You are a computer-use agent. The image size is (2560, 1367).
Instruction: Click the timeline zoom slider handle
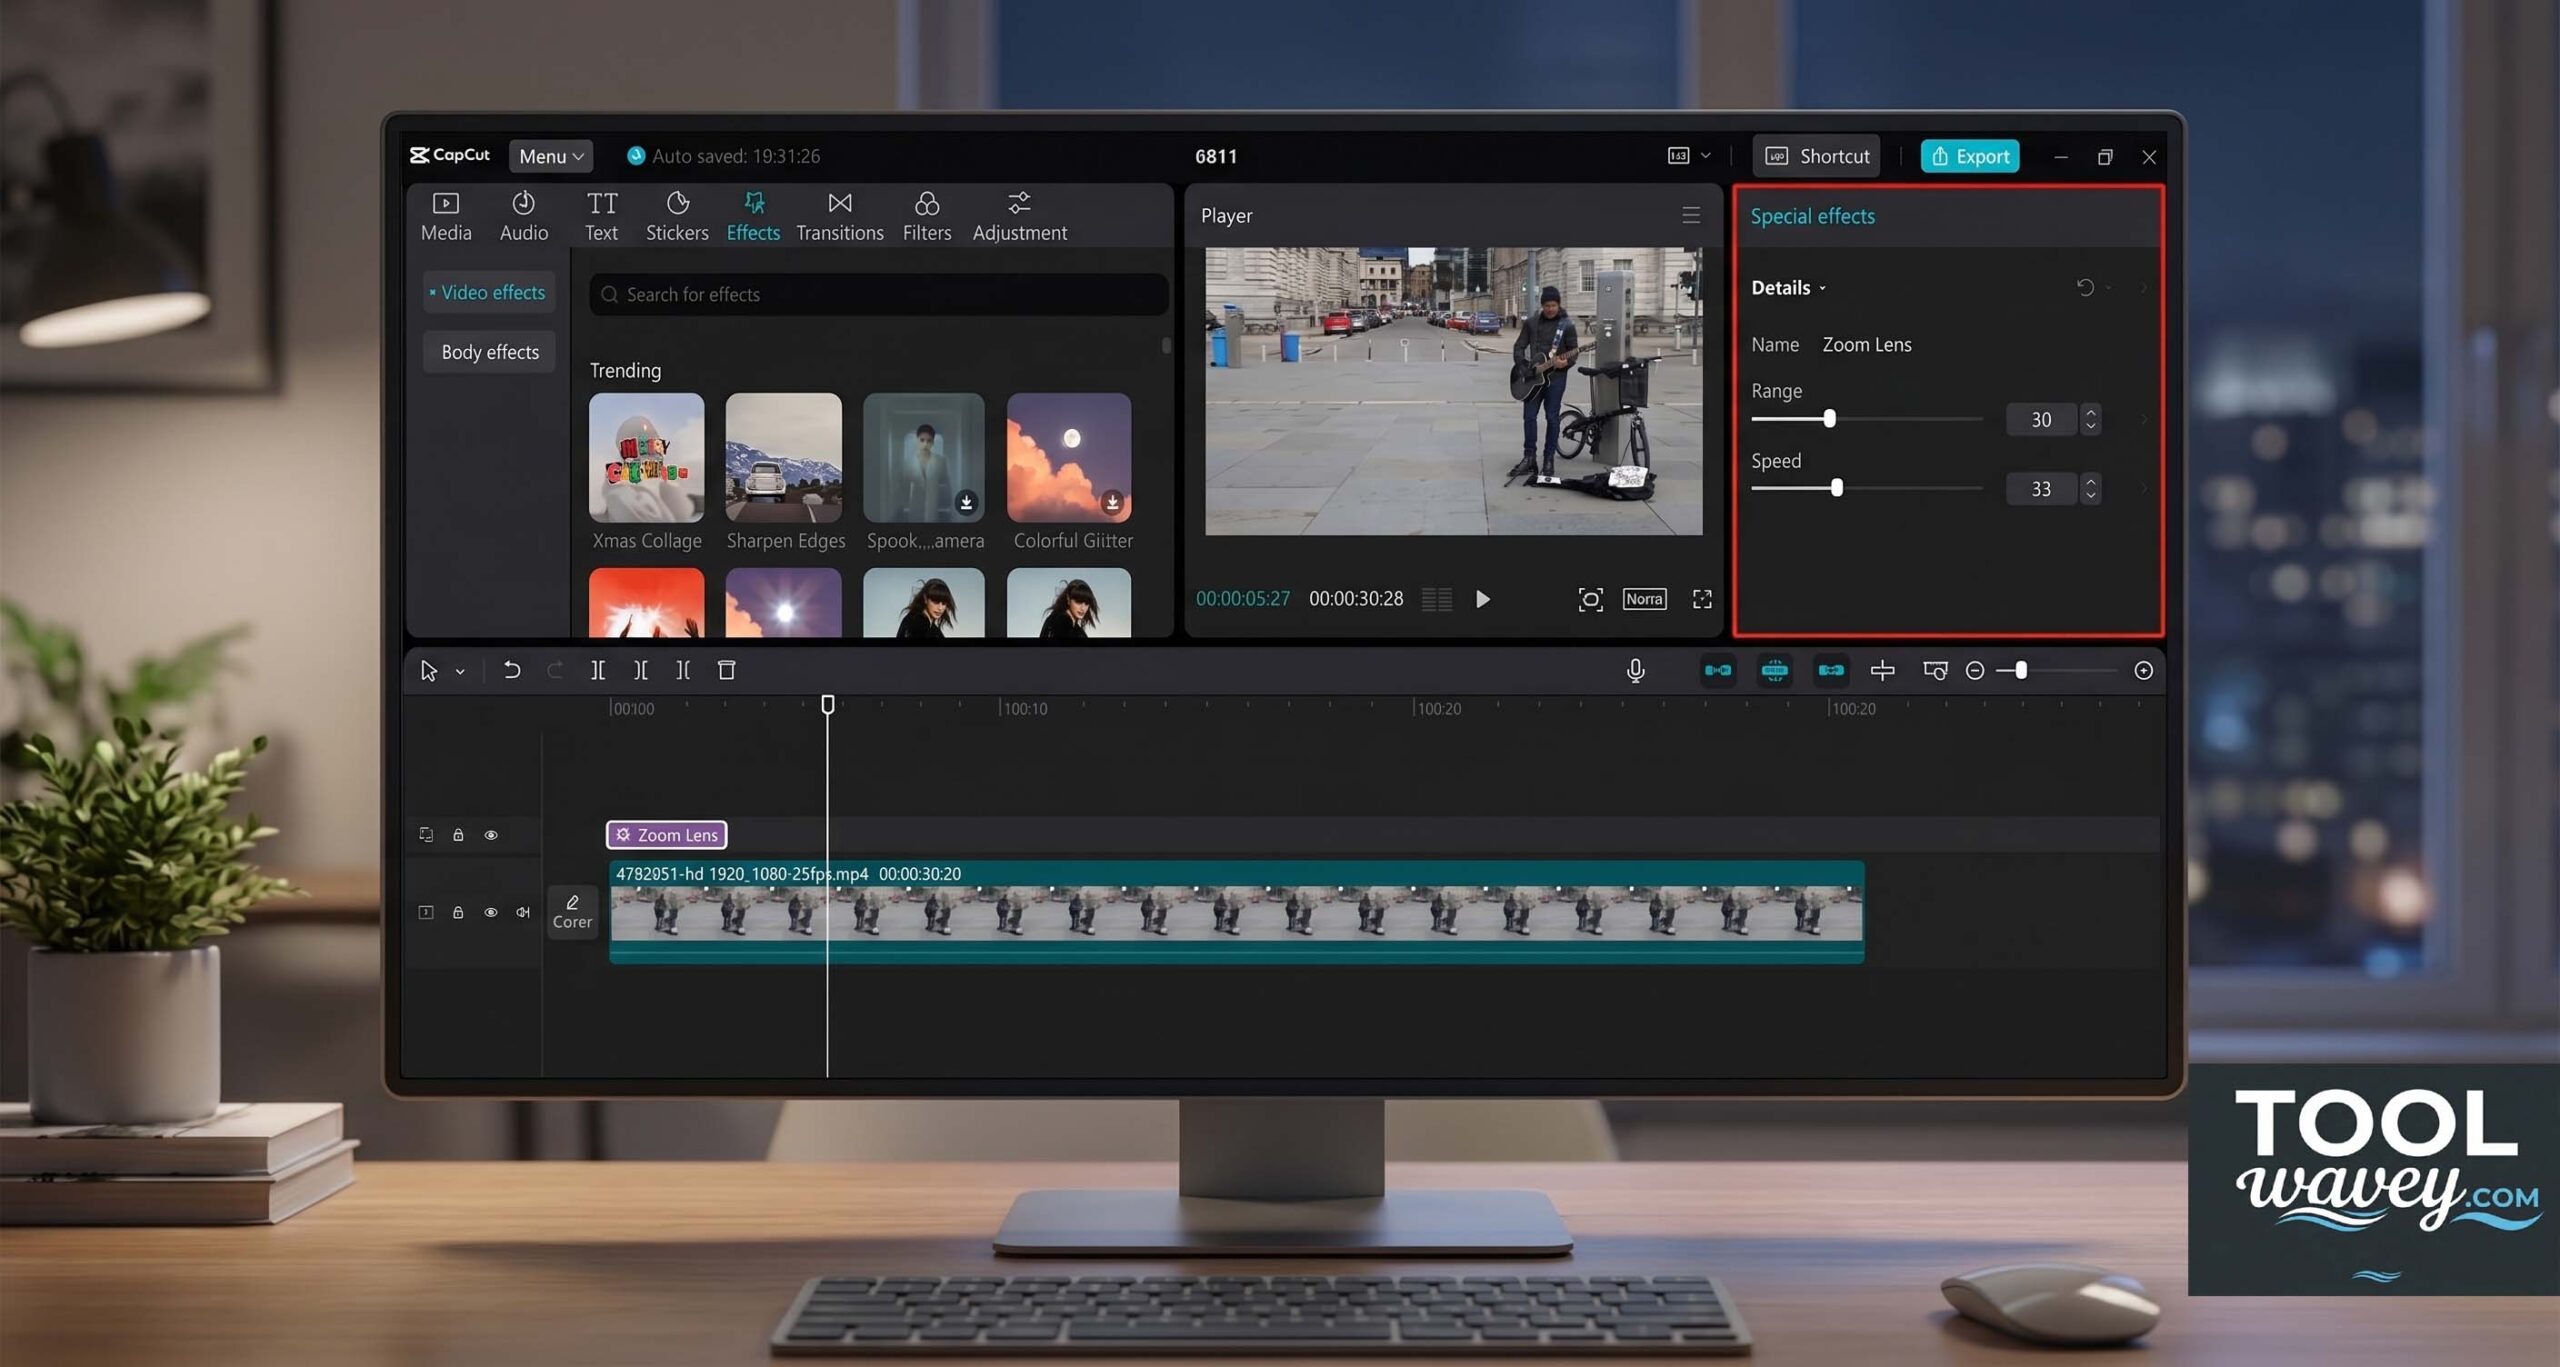point(2021,670)
